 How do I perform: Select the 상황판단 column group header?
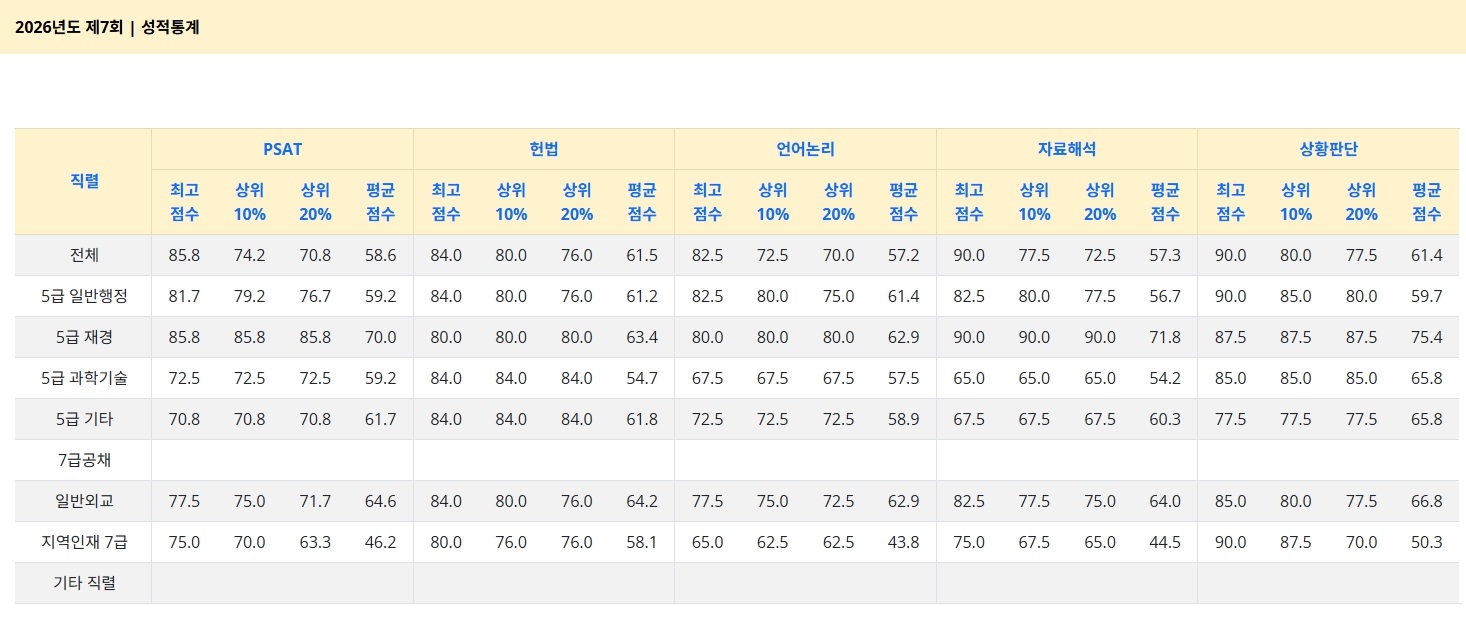click(1328, 149)
